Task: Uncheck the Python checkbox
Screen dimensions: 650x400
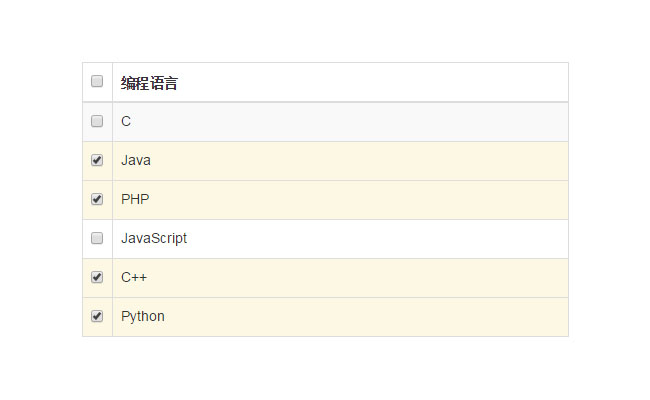Action: pyautogui.click(x=97, y=316)
